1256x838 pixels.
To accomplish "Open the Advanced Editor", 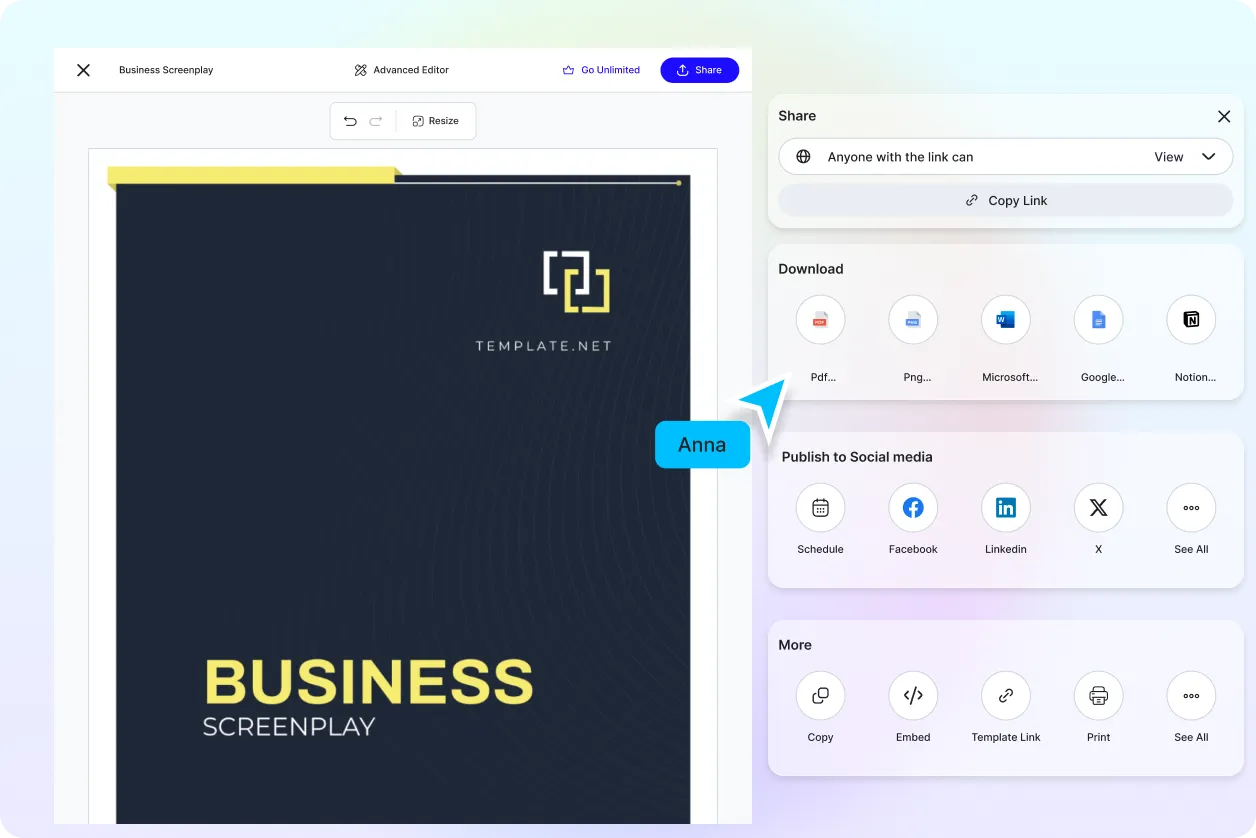I will (401, 70).
